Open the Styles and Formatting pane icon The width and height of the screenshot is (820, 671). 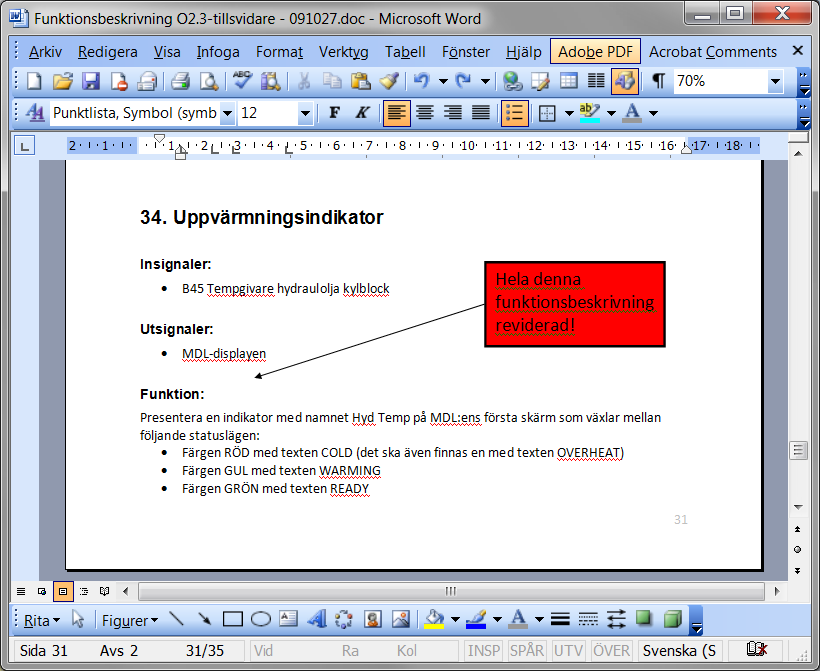(35, 113)
